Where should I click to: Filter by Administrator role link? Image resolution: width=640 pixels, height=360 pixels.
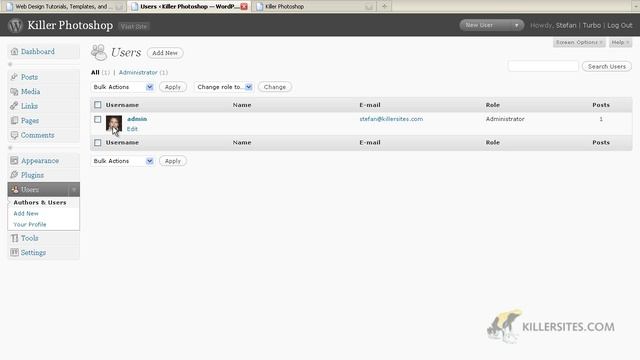pyautogui.click(x=138, y=72)
